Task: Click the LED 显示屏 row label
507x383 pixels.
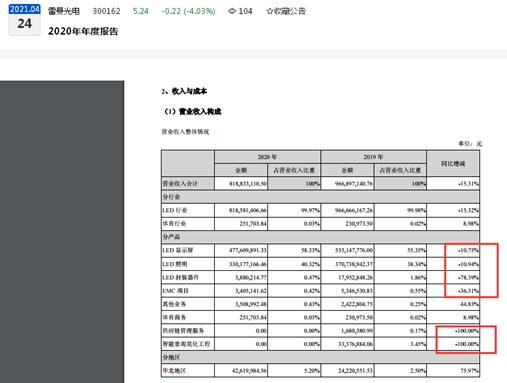Action: tap(178, 250)
